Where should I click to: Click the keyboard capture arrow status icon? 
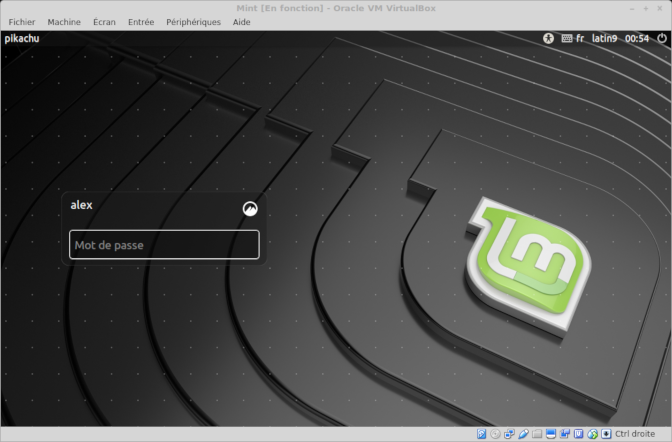point(606,434)
